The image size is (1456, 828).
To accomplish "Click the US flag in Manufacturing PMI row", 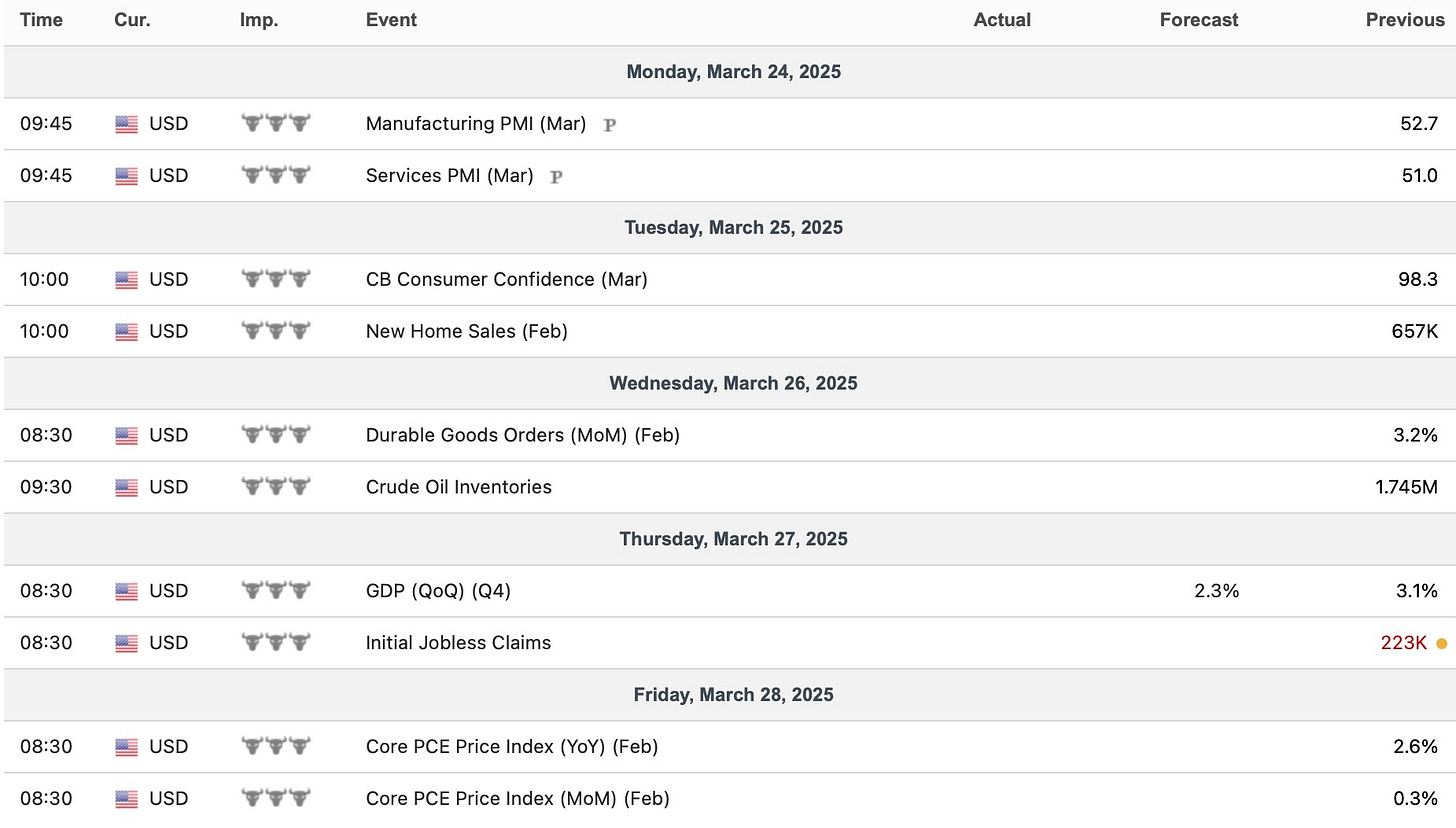I will pos(126,124).
